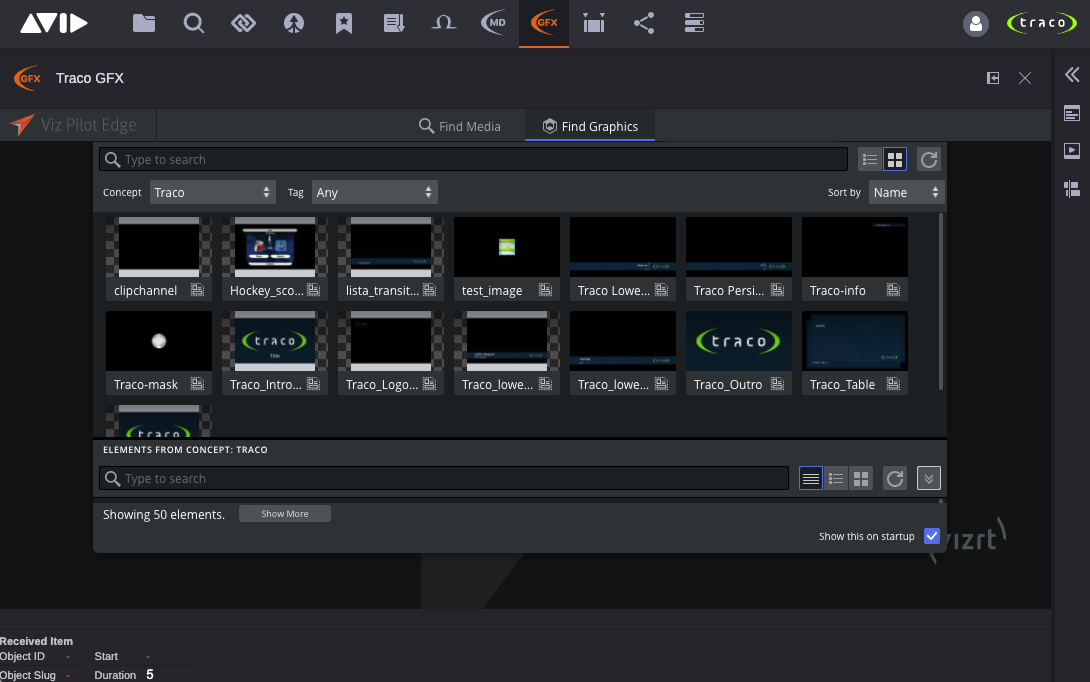Refresh the graphics template list
This screenshot has width=1090, height=682.
point(928,159)
